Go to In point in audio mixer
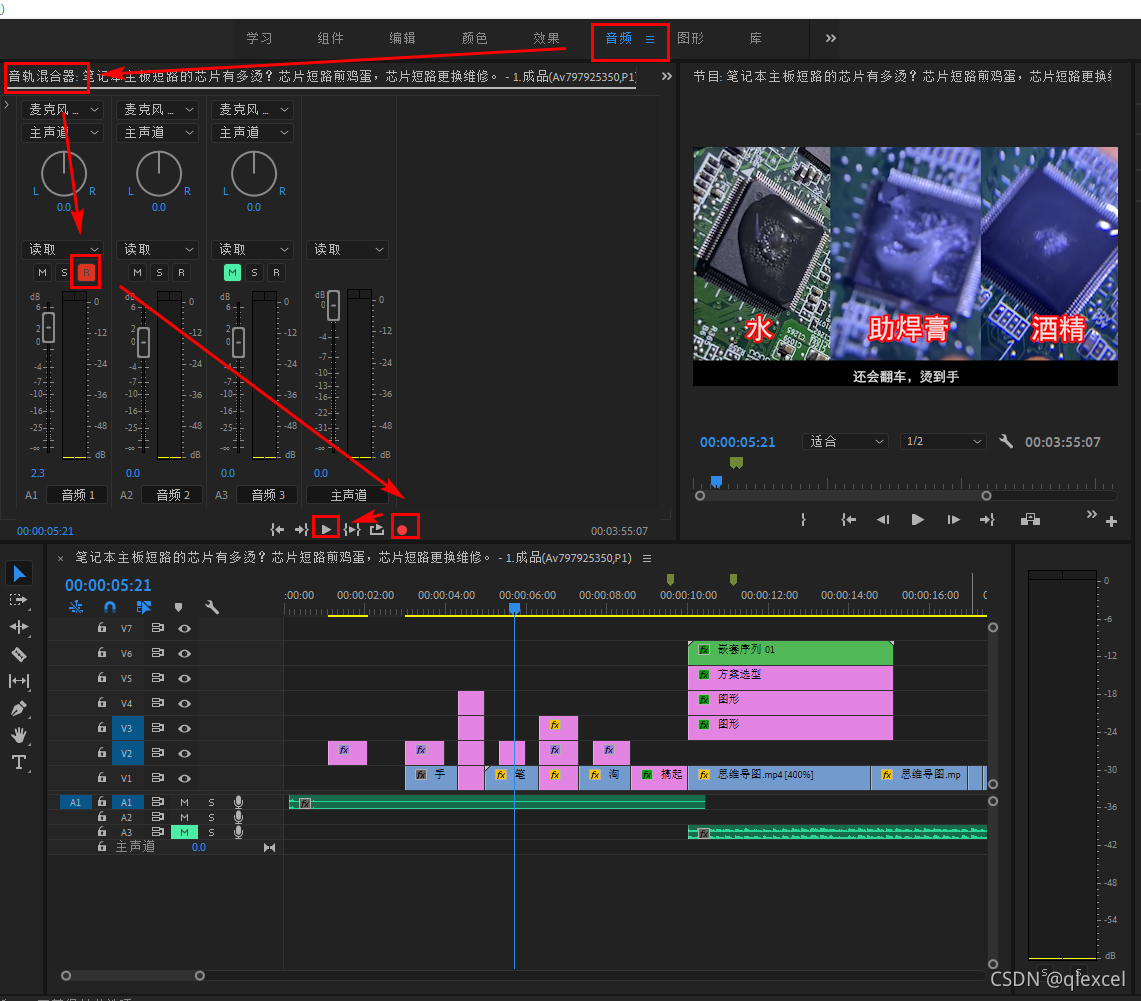The image size is (1141, 1001). tap(277, 529)
